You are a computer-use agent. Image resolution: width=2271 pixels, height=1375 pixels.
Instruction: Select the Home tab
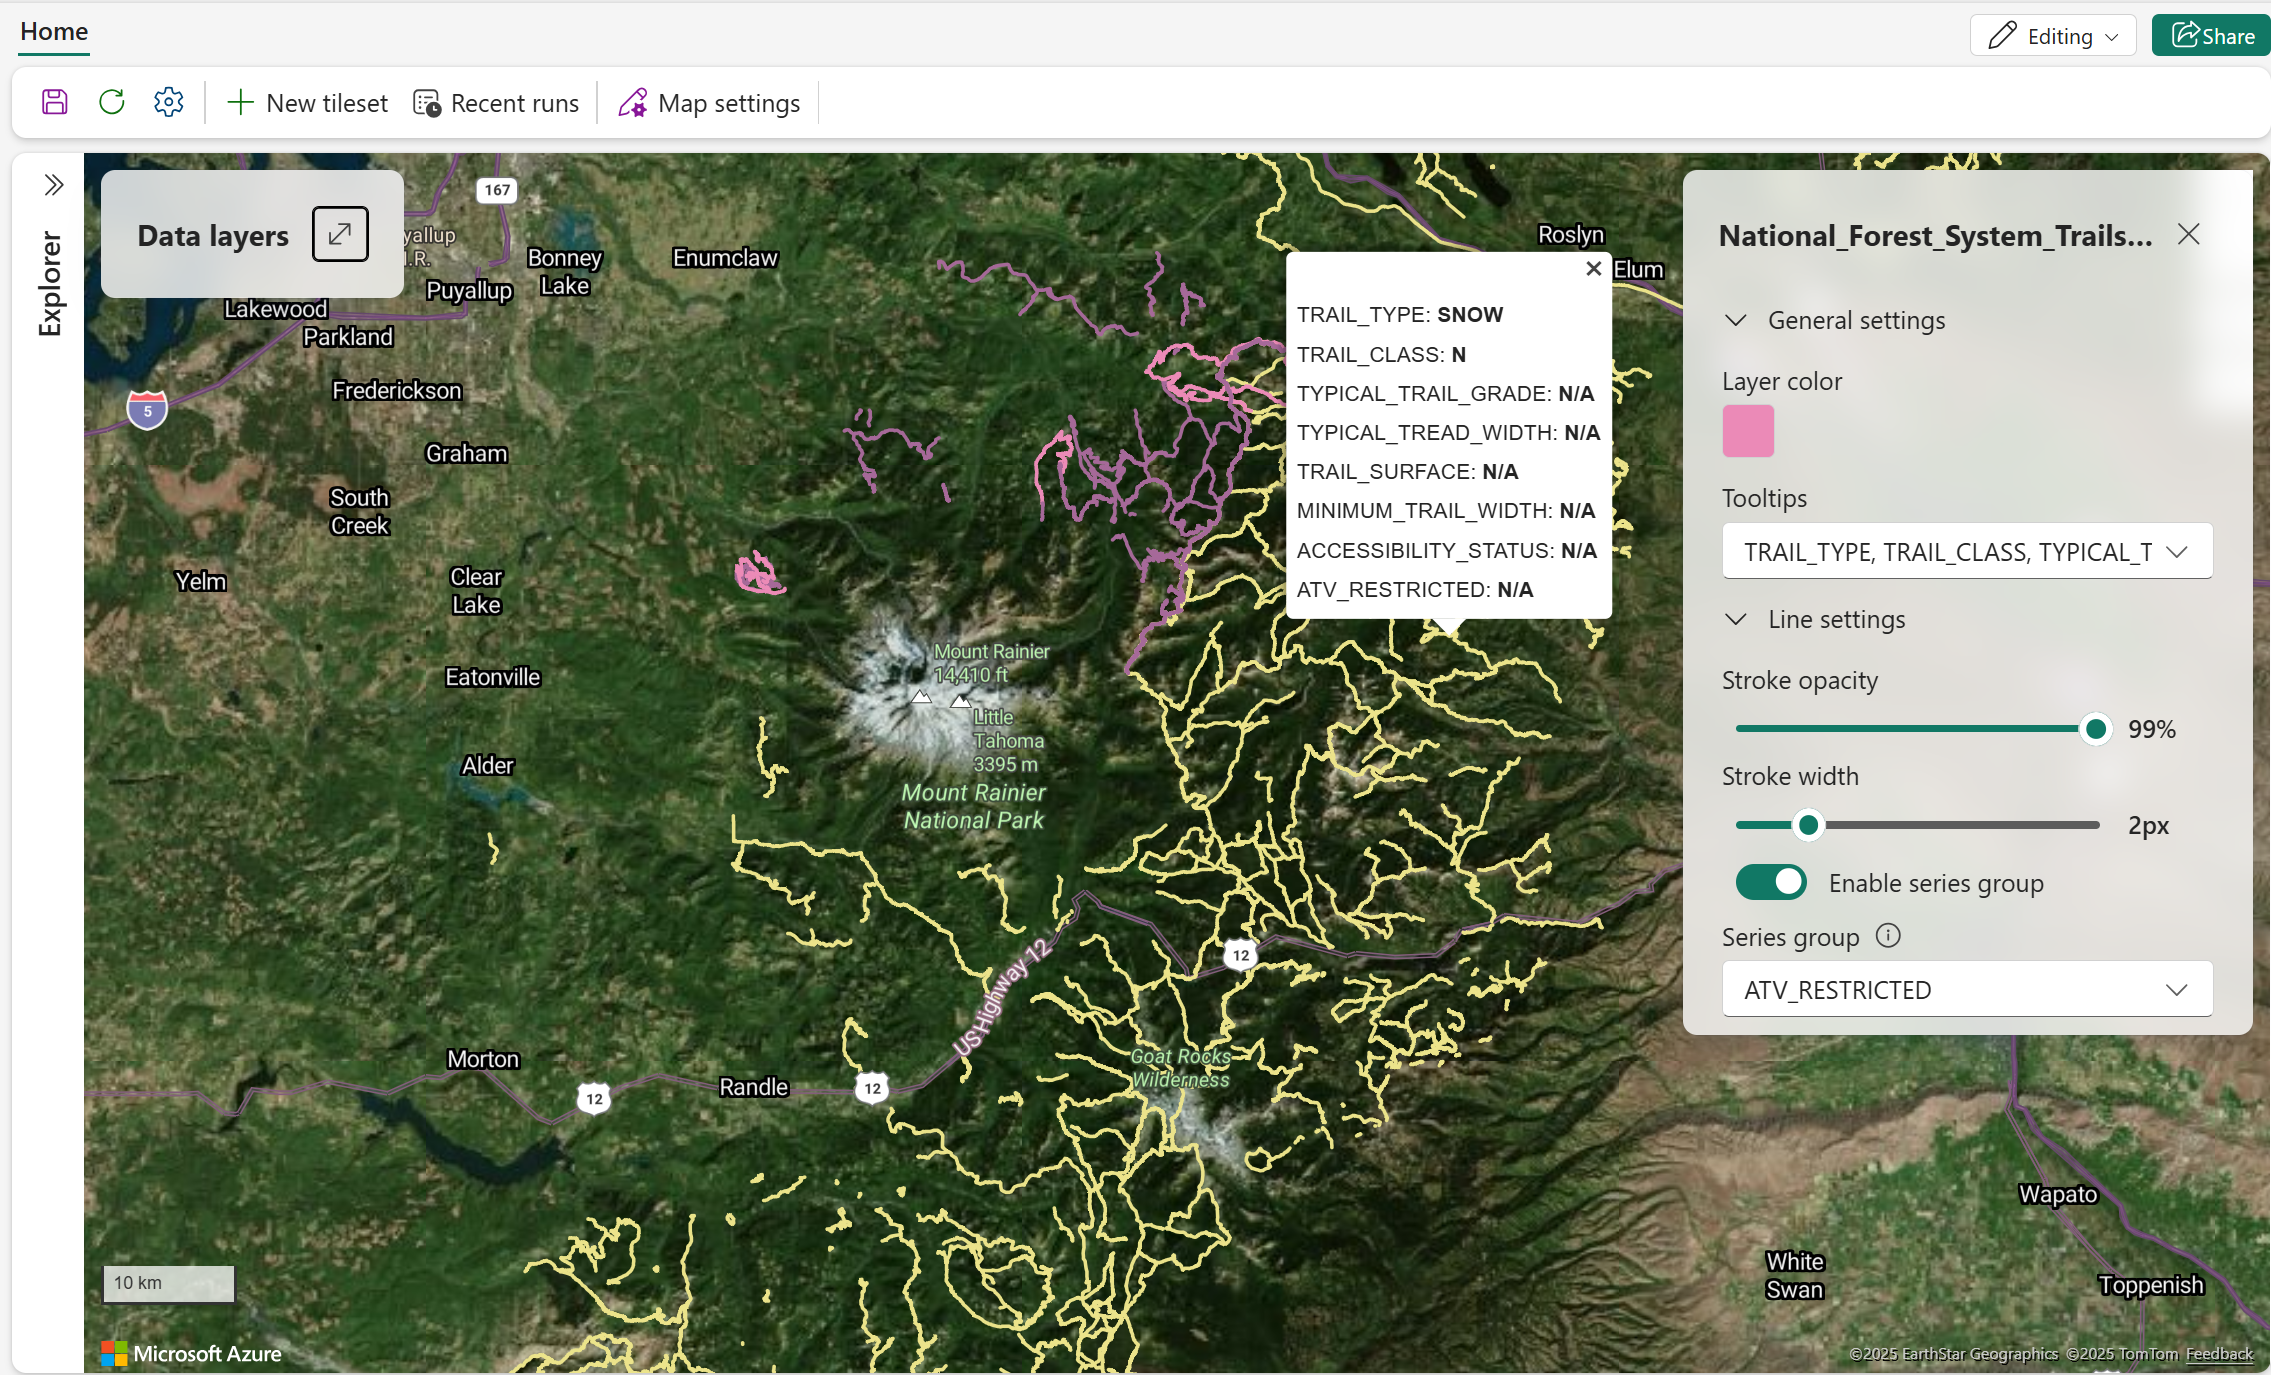point(54,32)
